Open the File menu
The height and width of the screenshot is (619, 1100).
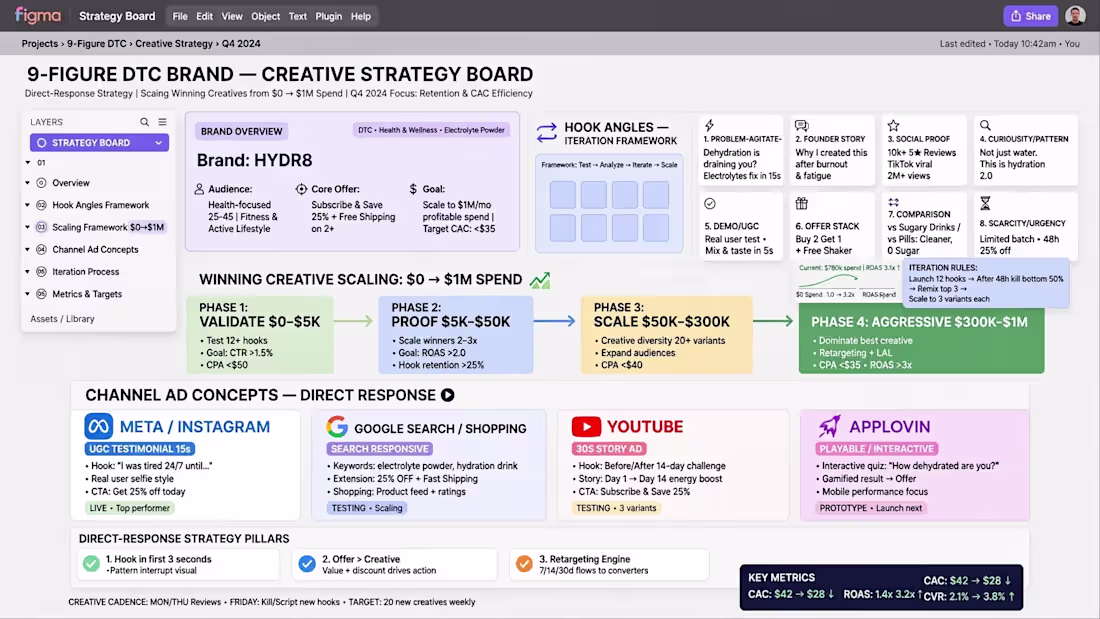tap(180, 16)
